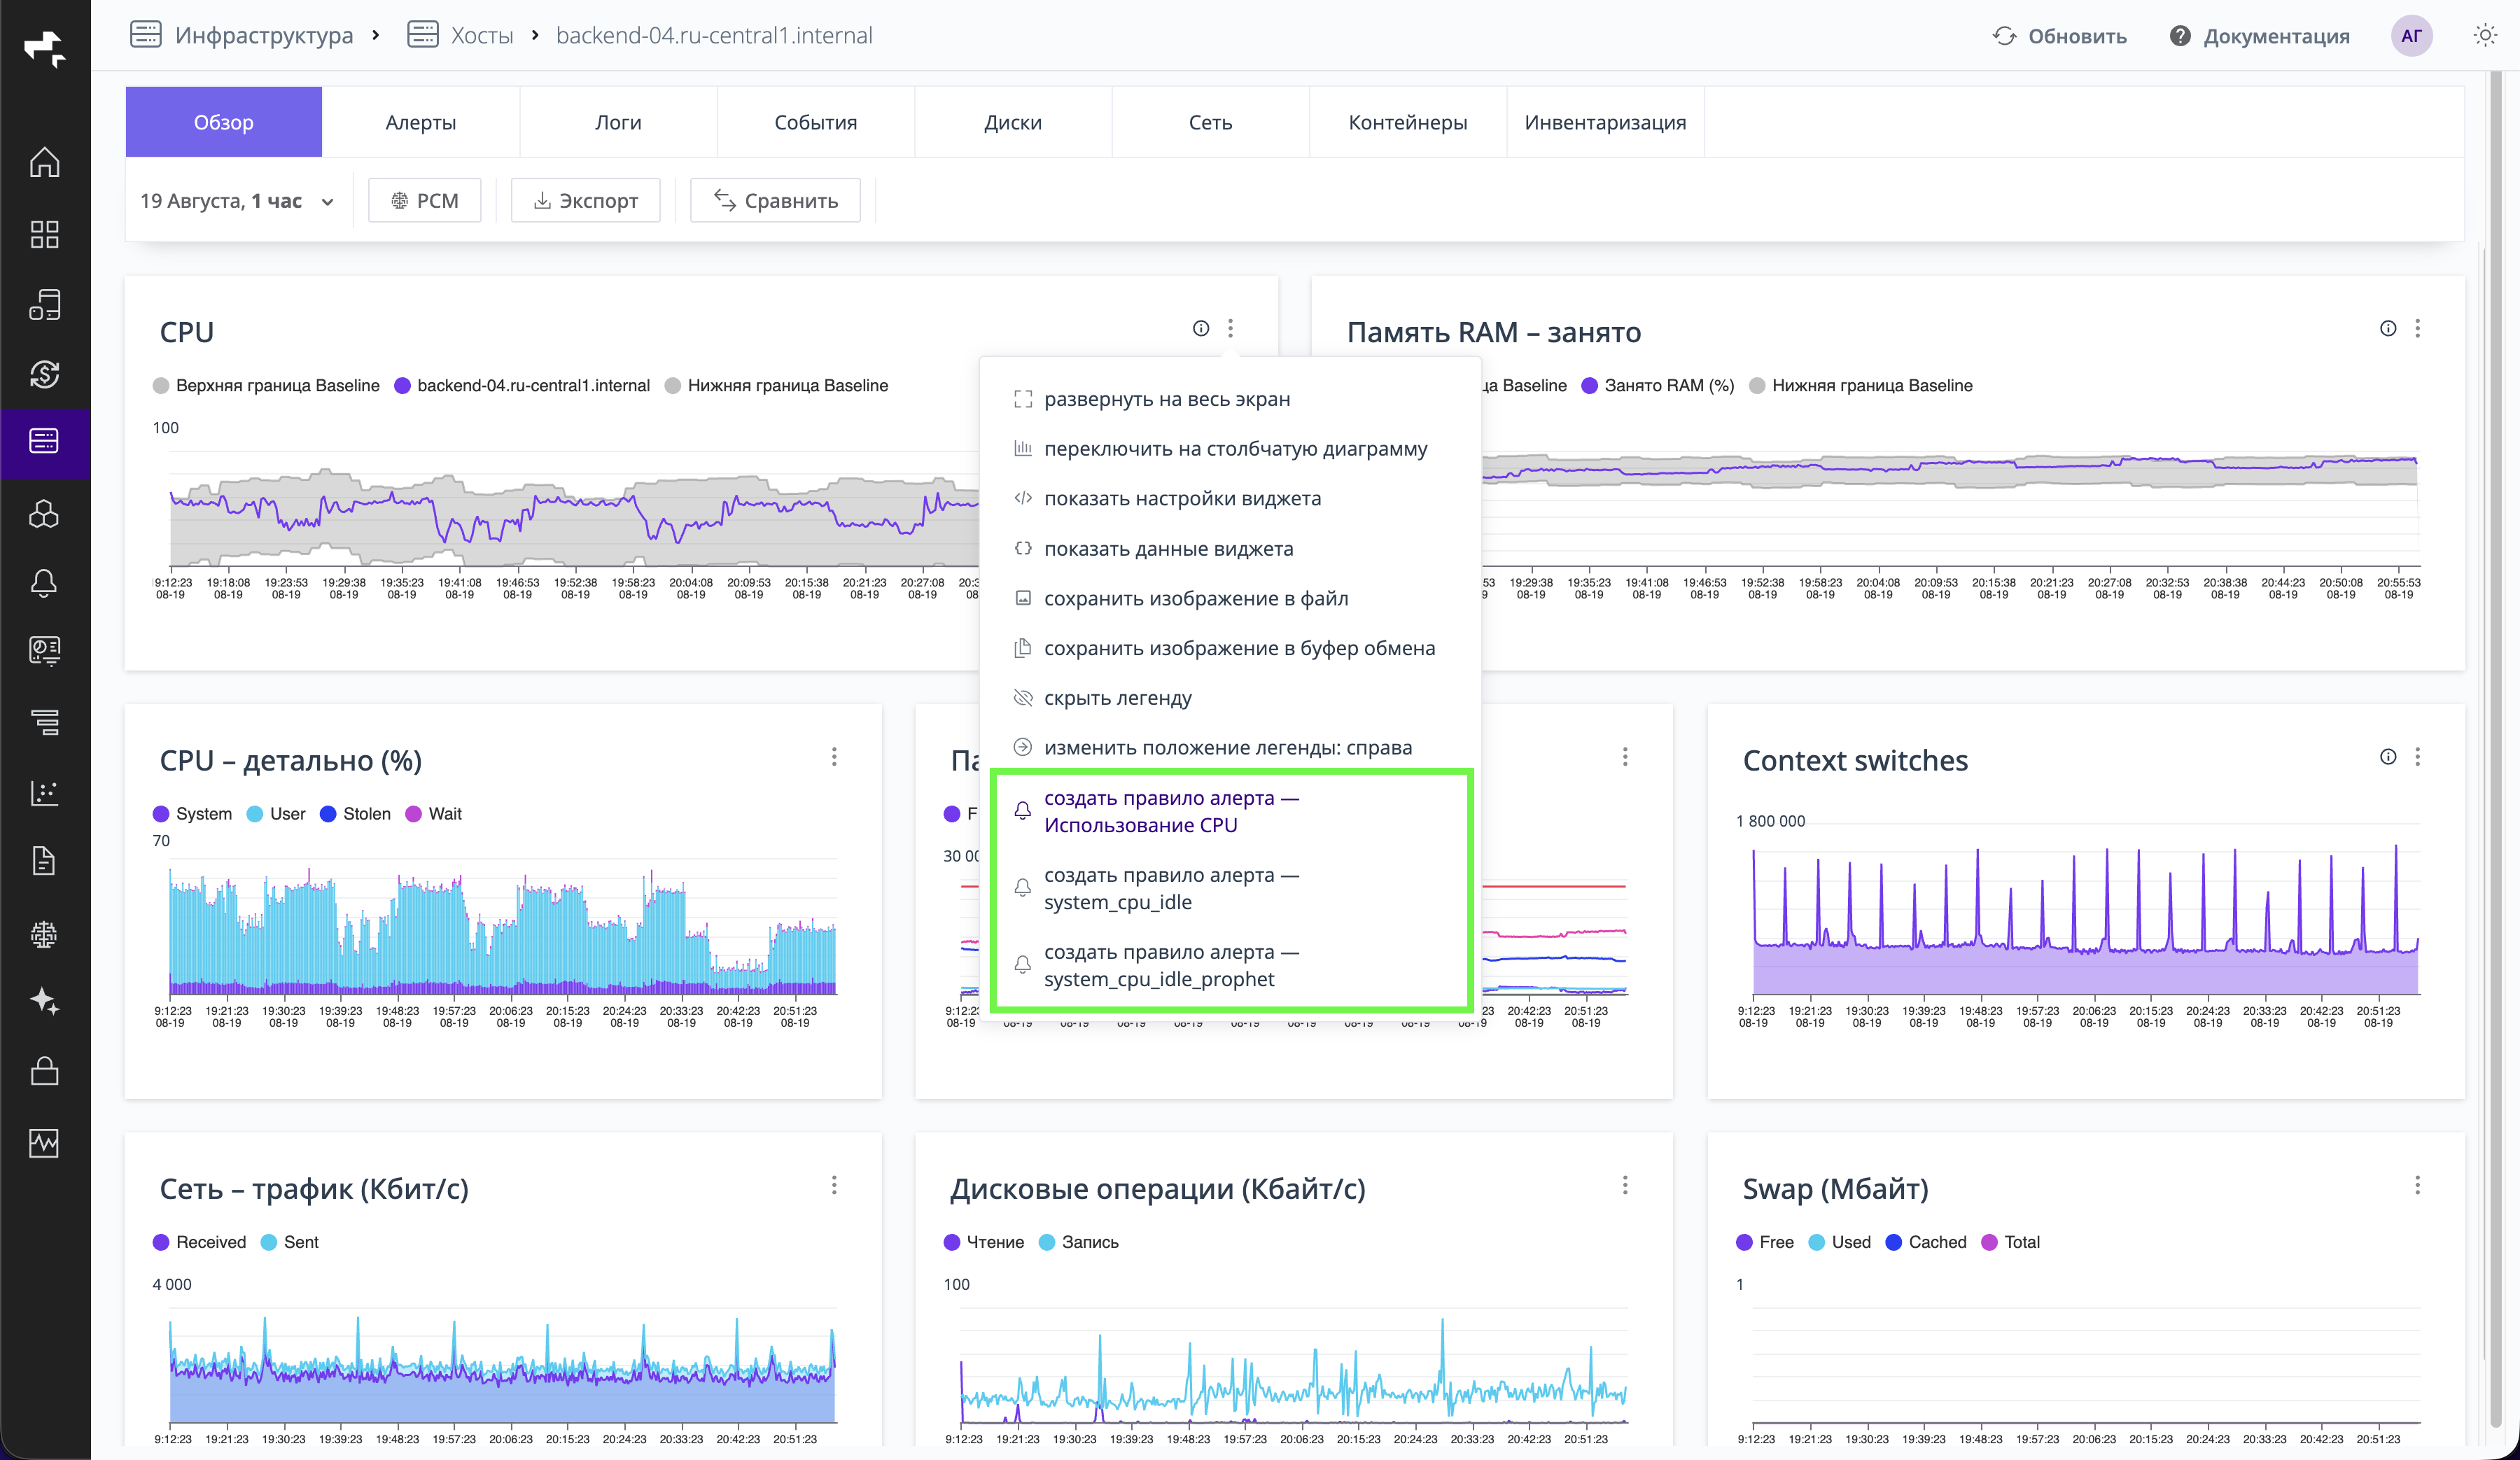Viewport: 2520px width, 1460px height.
Task: Click the magenta Wait swatch in CPU – детально
Action: click(413, 814)
